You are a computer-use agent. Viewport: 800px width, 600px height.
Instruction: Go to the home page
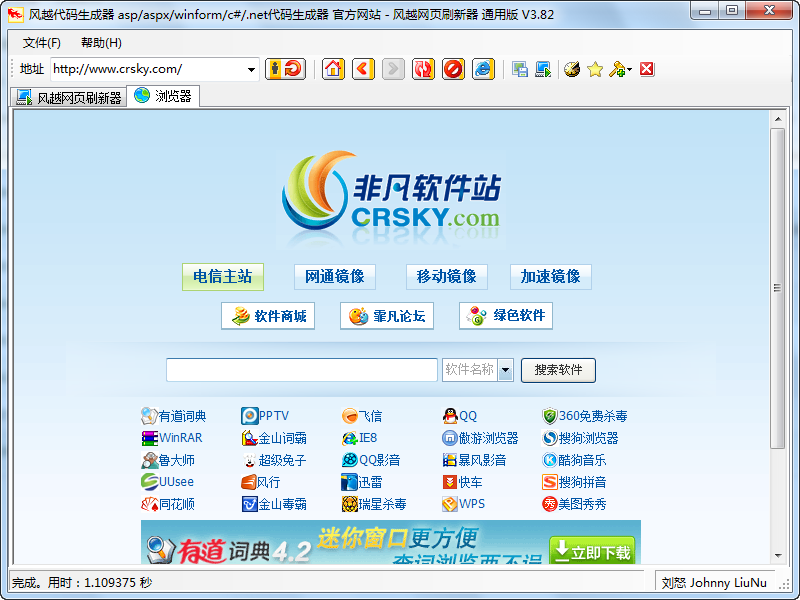click(x=333, y=69)
